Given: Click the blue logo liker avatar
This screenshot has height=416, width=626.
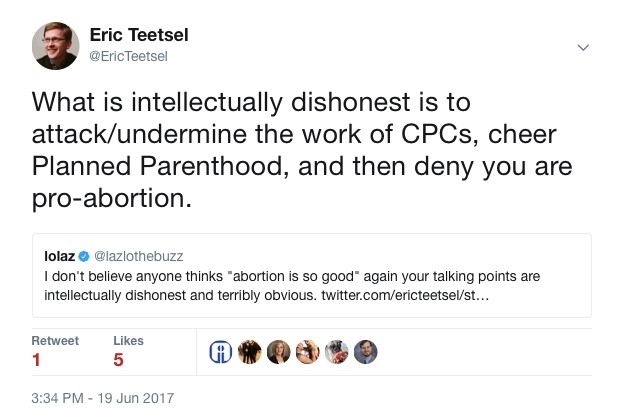Looking at the screenshot, I should pos(221,351).
